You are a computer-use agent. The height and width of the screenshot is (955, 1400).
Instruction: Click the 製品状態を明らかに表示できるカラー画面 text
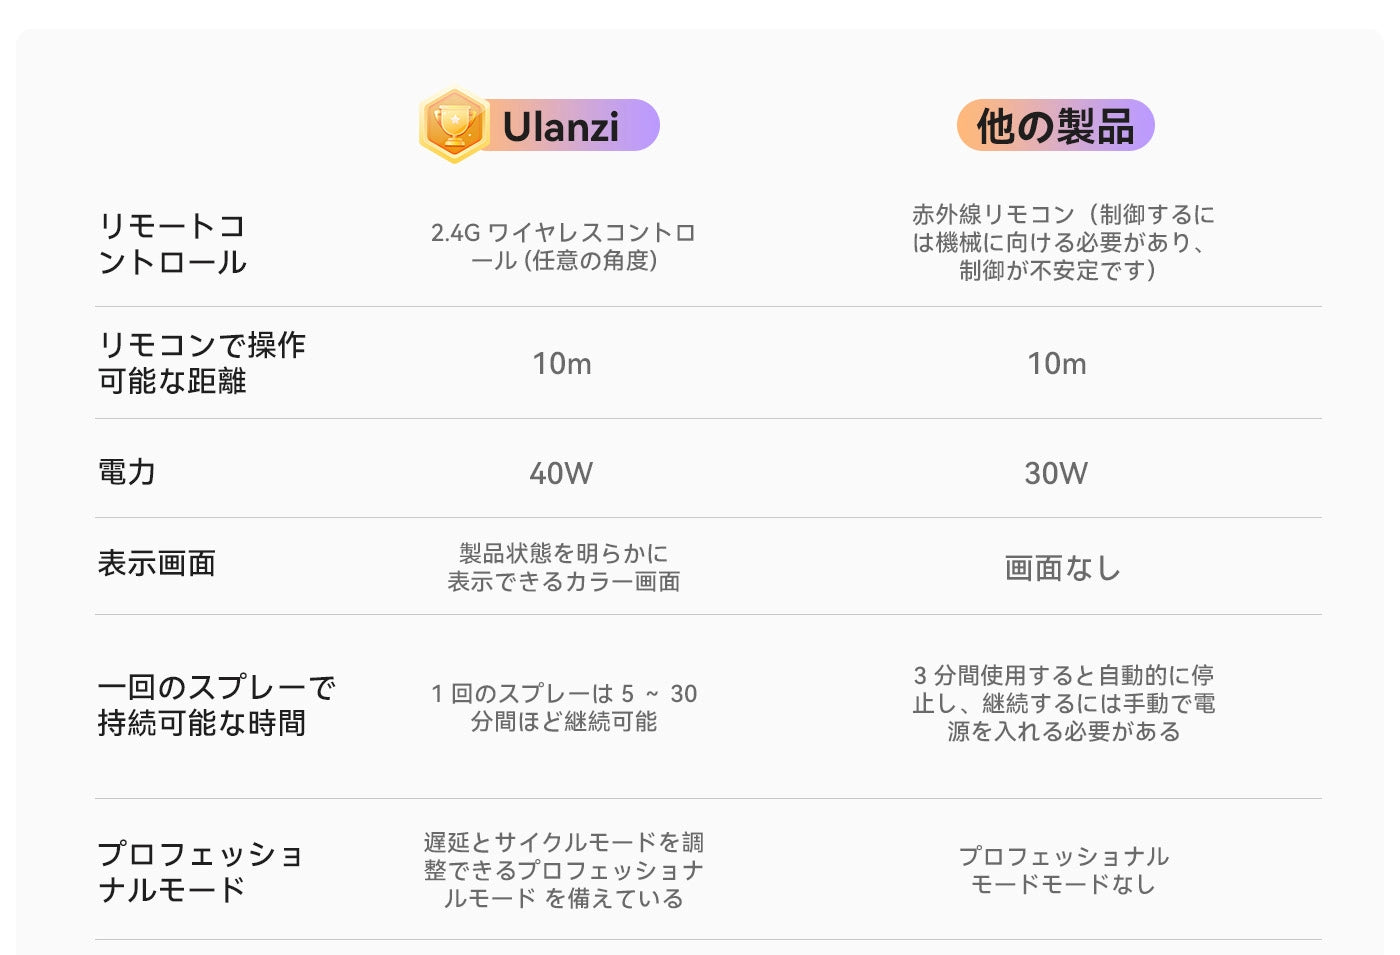click(x=563, y=567)
